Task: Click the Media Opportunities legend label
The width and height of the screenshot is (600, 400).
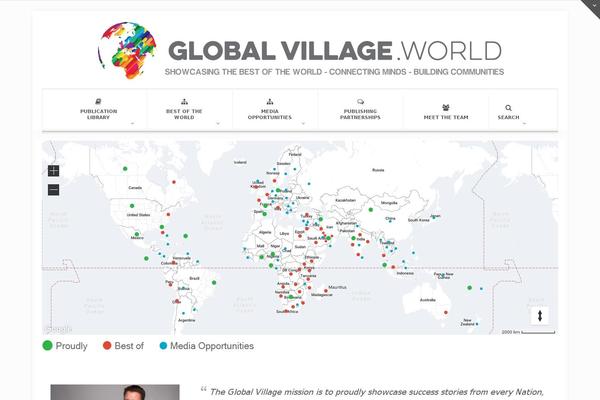Action: tap(212, 346)
